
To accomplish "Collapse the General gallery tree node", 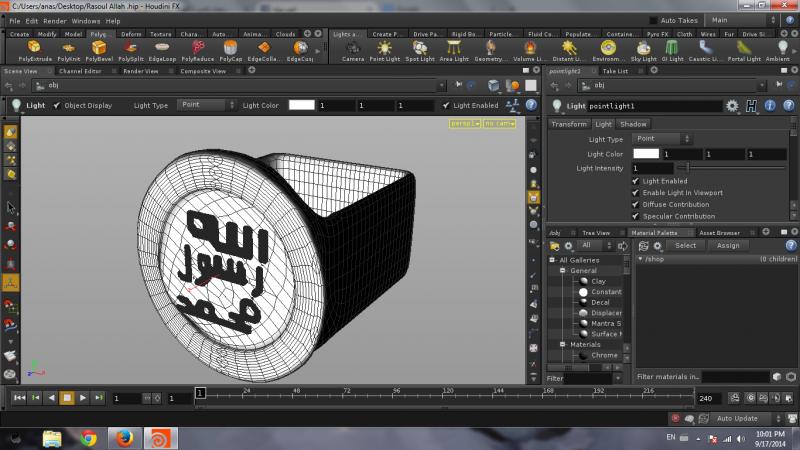I will [x=563, y=271].
